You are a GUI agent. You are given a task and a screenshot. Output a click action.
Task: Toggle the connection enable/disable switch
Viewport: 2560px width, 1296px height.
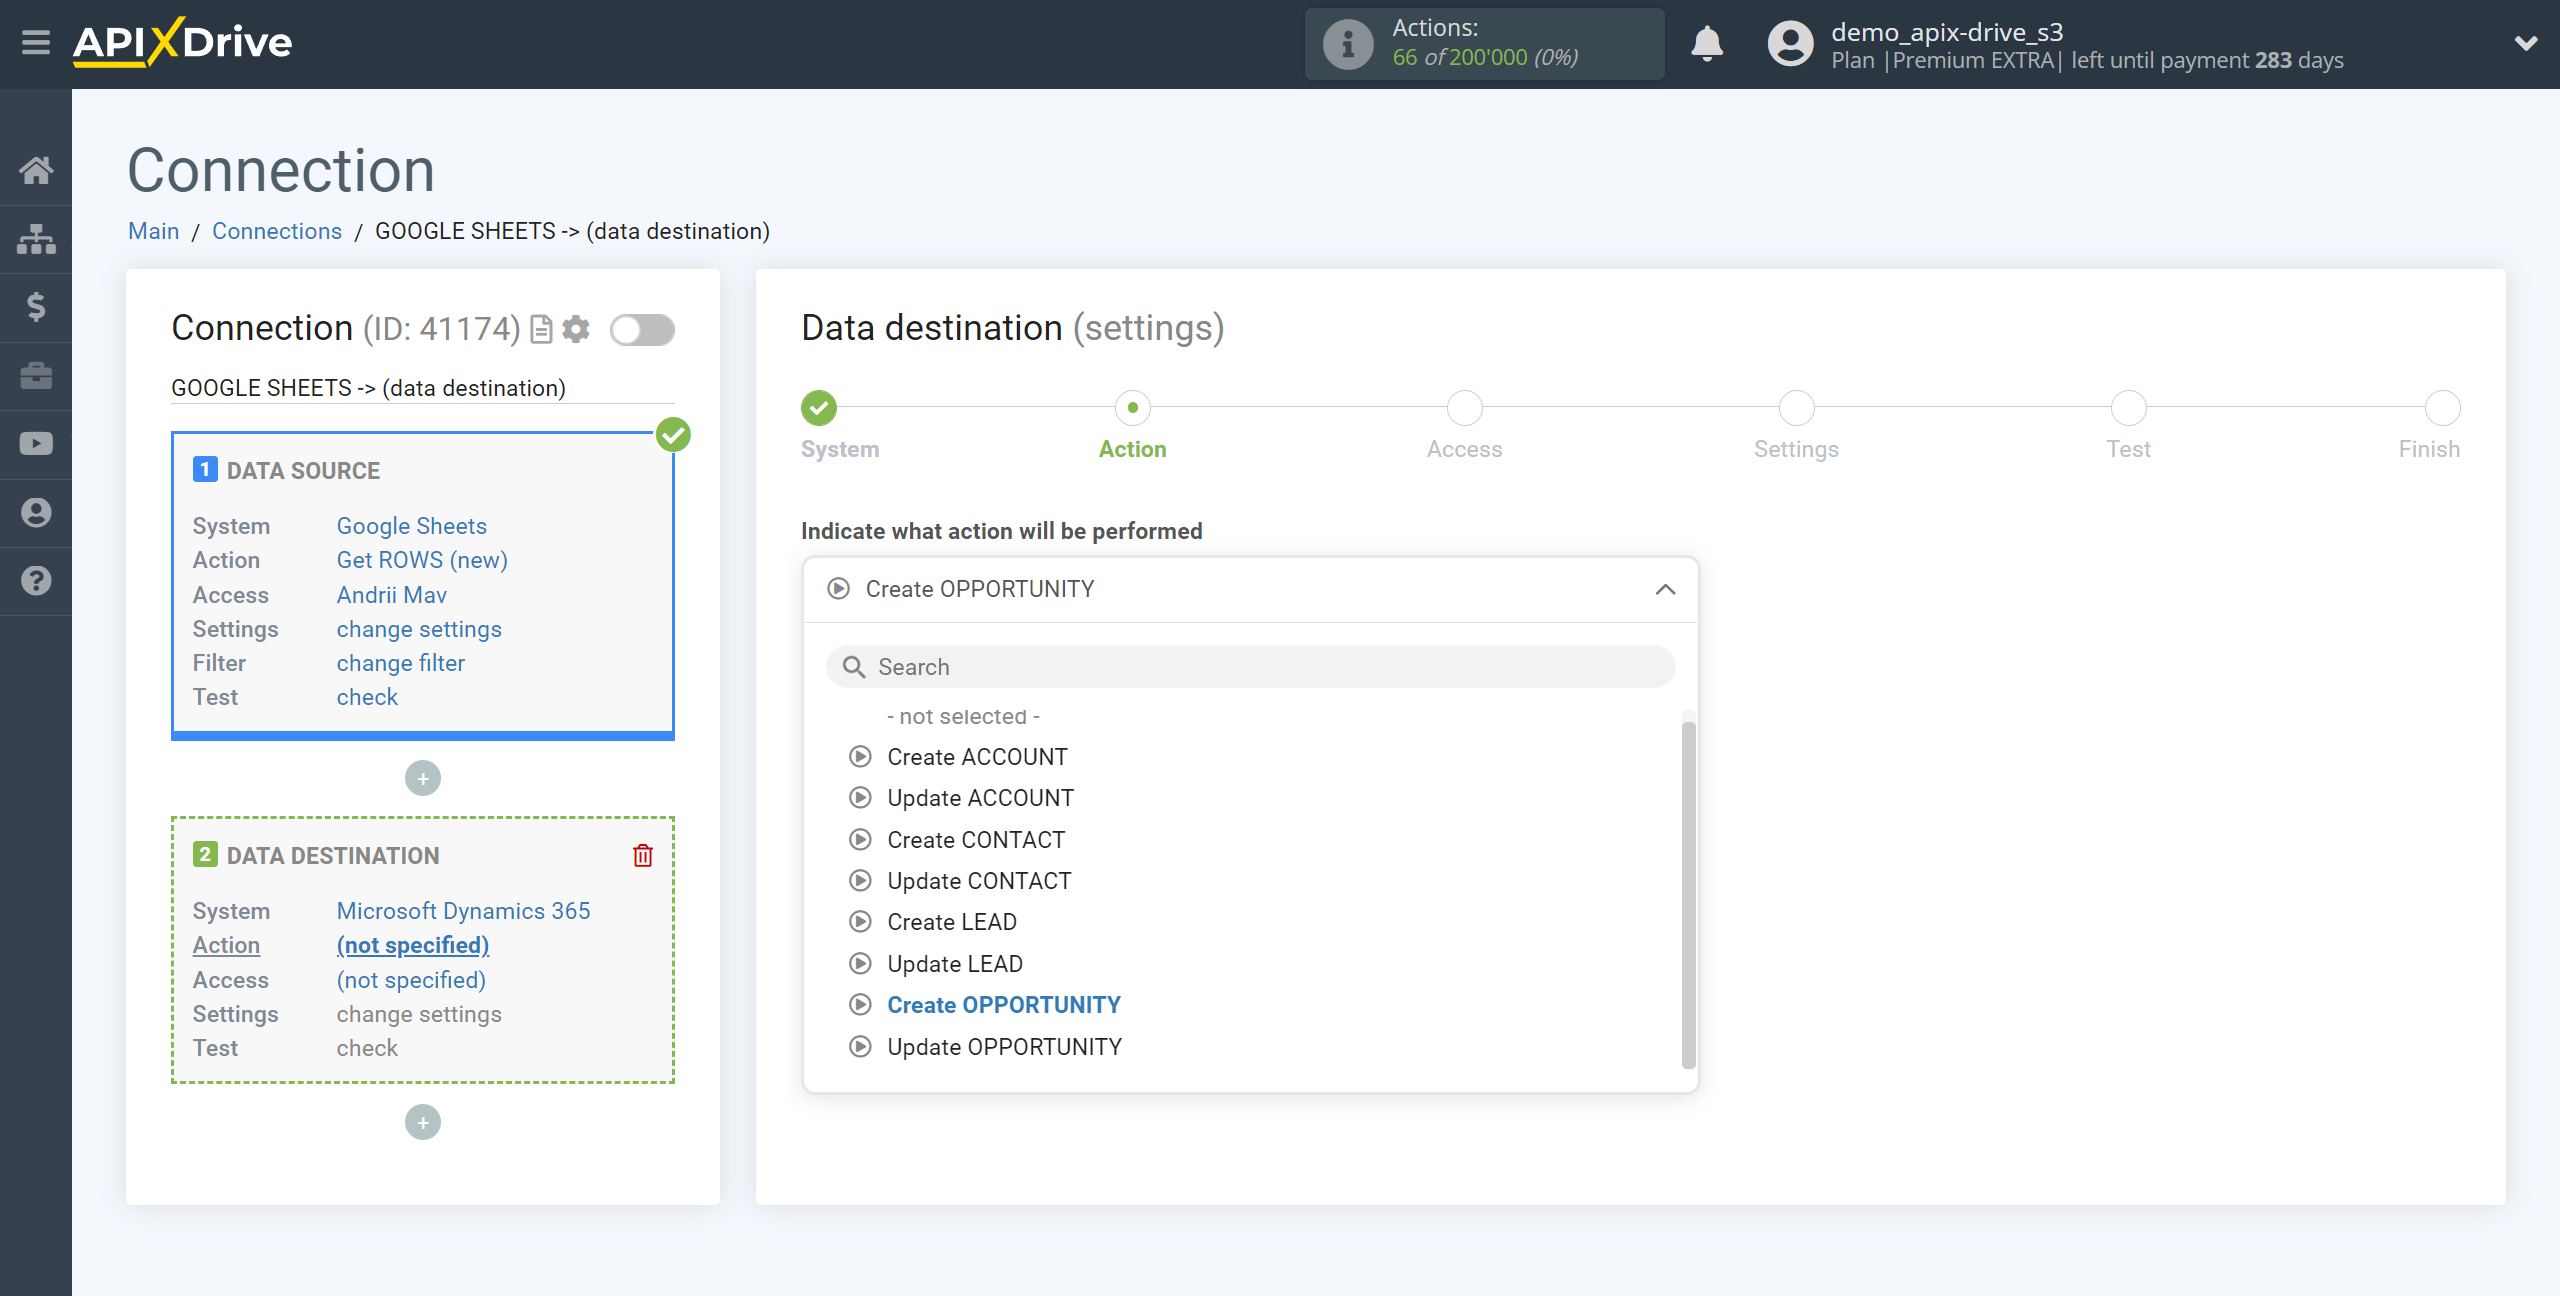[643, 329]
